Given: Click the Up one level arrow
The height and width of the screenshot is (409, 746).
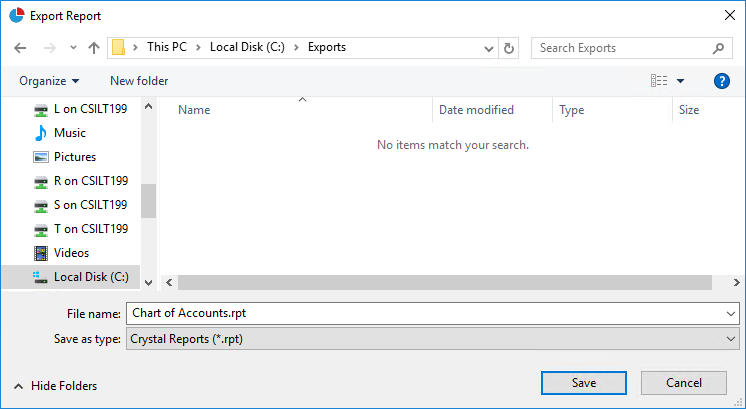Looking at the screenshot, I should click(94, 48).
